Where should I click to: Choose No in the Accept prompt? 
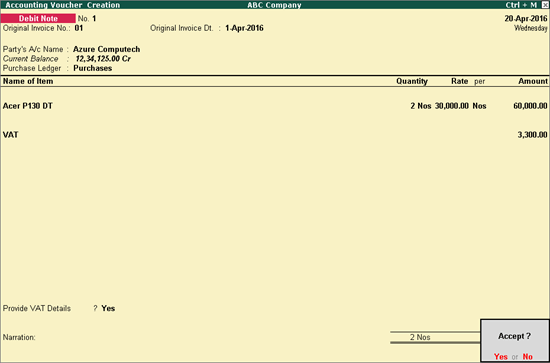528,357
